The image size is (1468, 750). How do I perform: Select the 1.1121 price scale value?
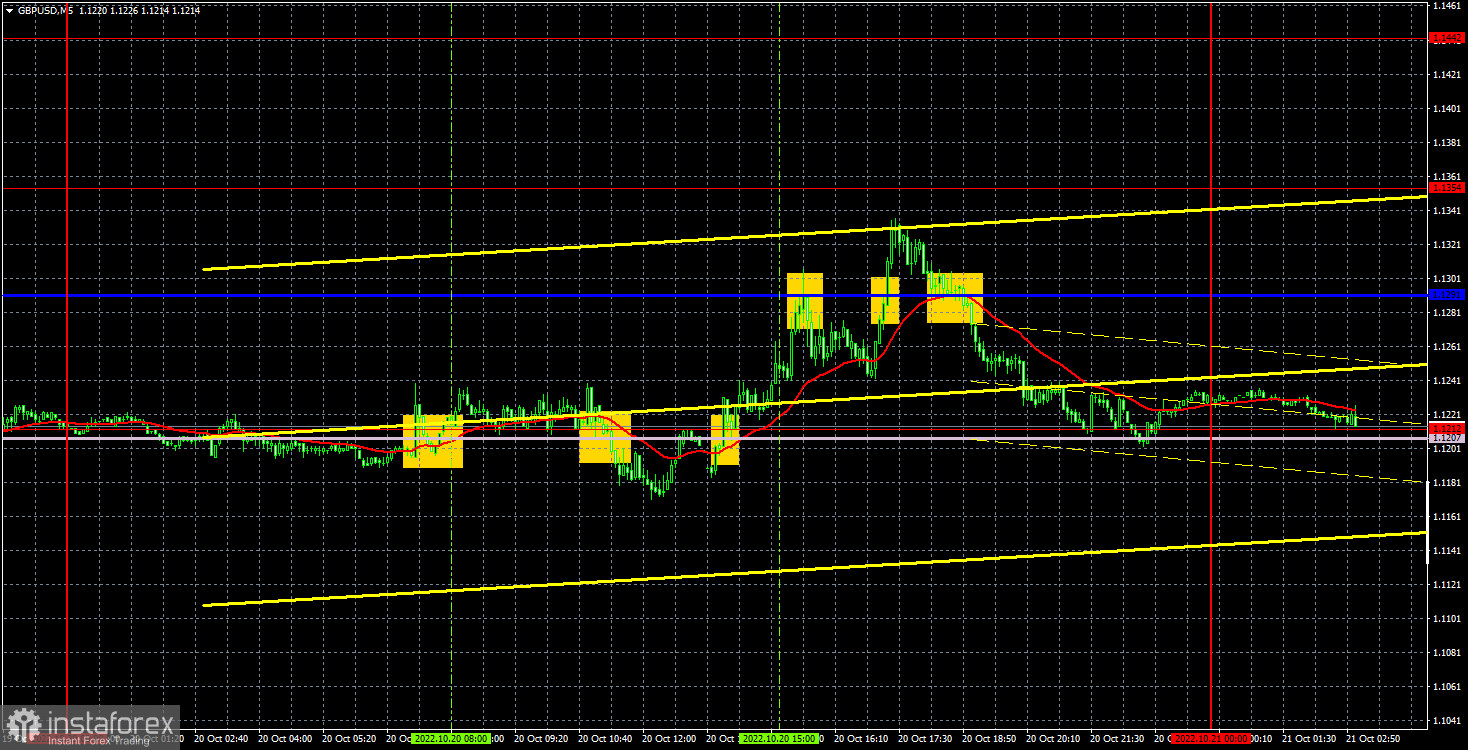pyautogui.click(x=1447, y=584)
